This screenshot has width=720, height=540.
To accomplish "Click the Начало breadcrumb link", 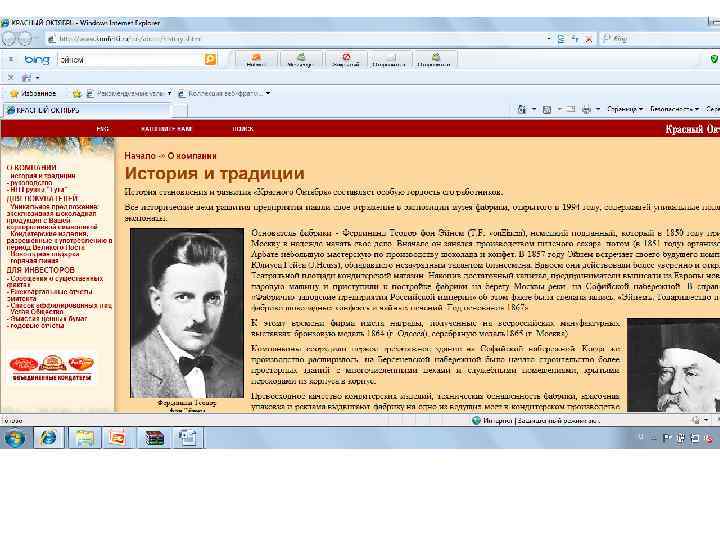I will coord(140,156).
